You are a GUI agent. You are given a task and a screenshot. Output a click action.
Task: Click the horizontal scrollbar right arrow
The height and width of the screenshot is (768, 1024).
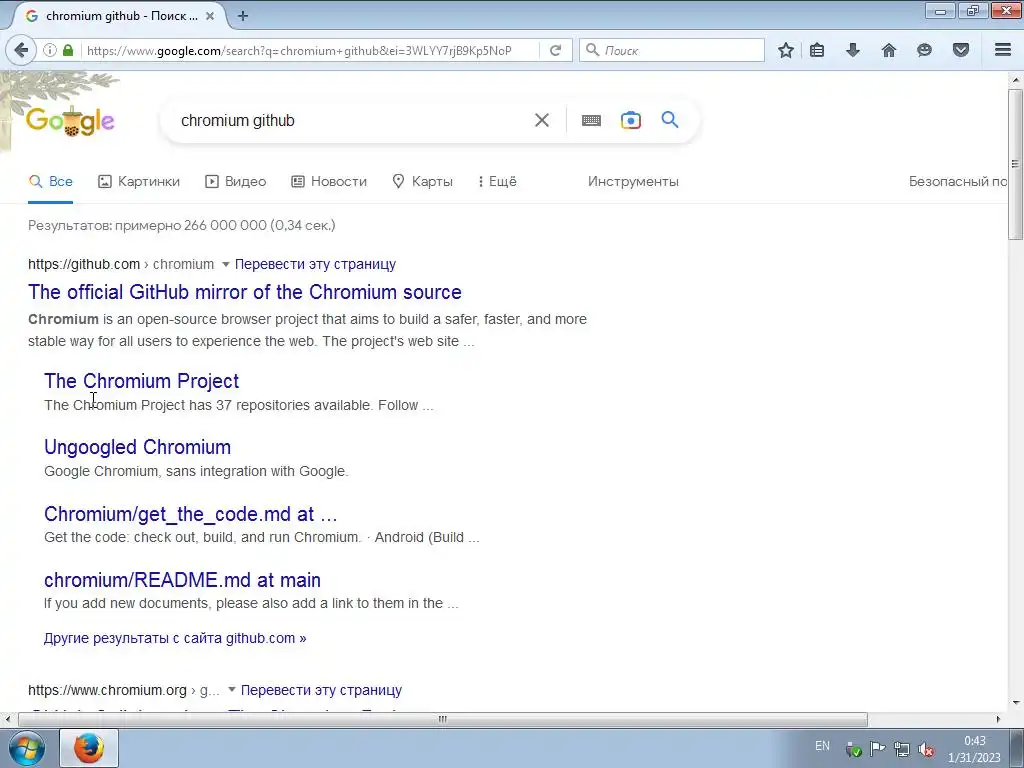pyautogui.click(x=998, y=719)
